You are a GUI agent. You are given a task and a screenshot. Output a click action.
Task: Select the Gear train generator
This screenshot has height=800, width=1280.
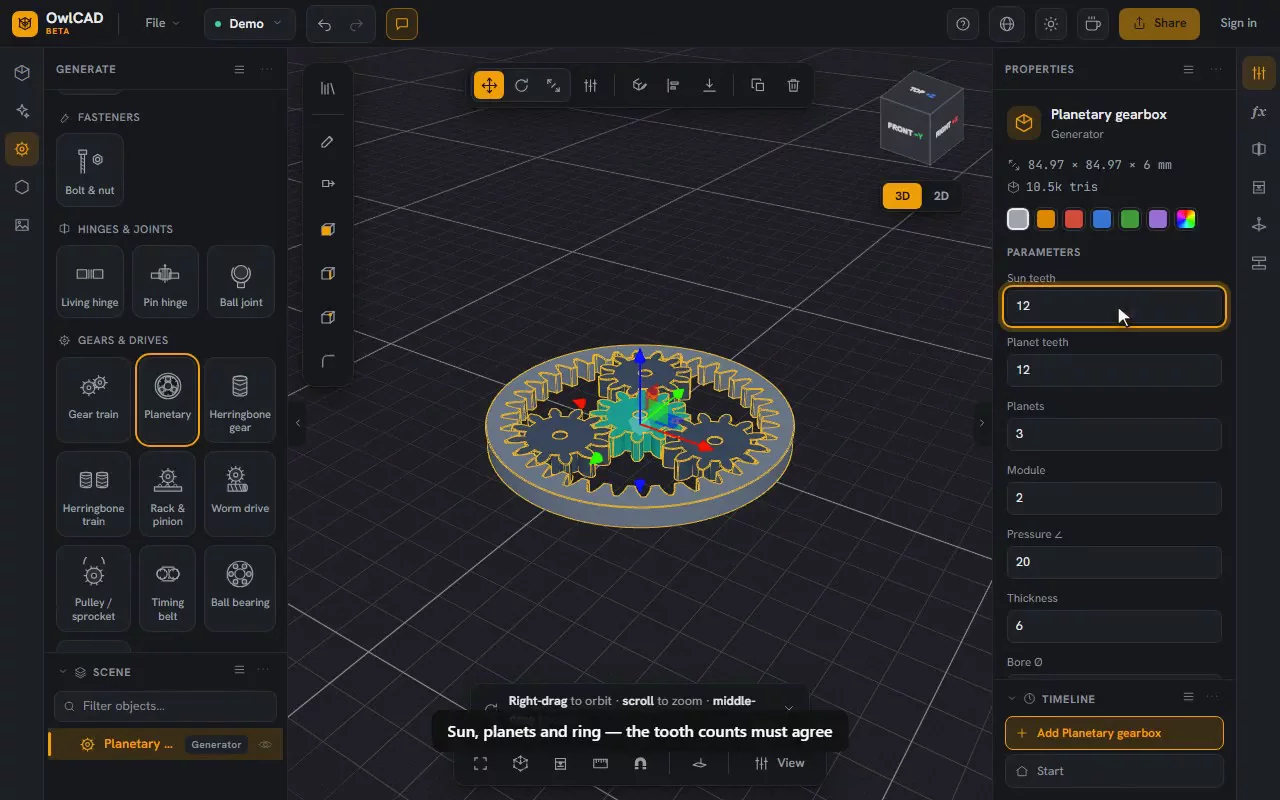point(93,400)
